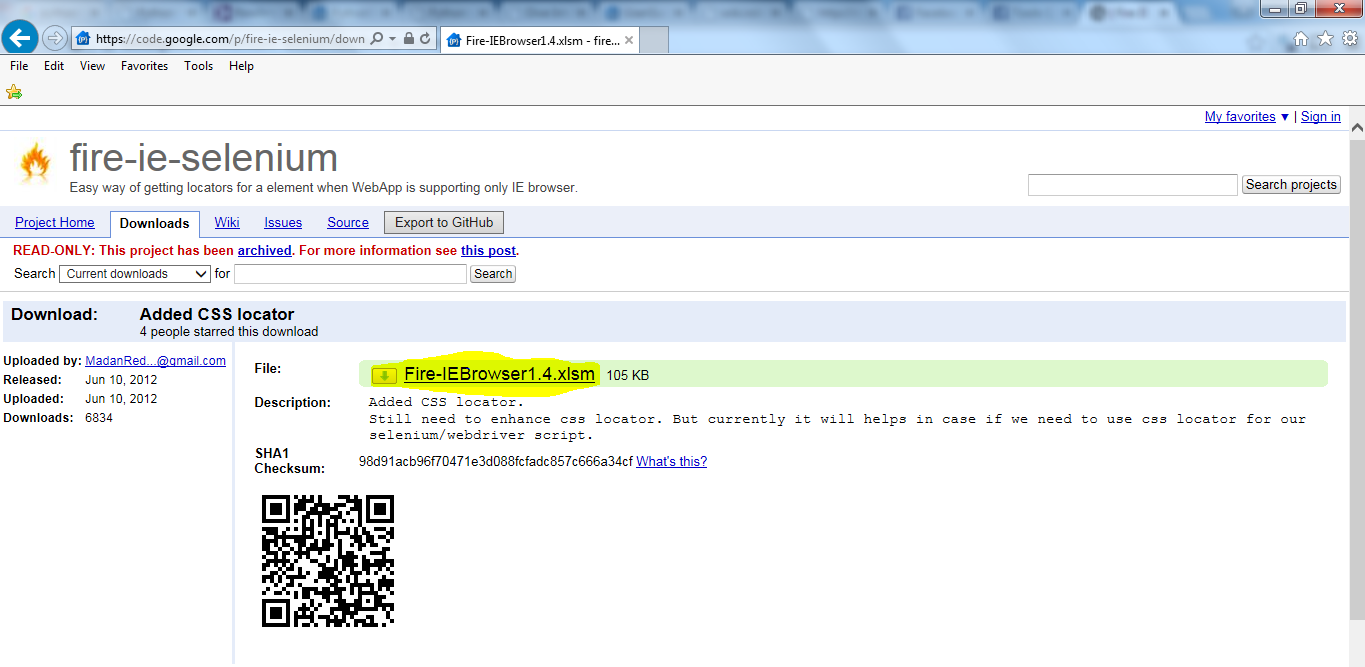1365x667 pixels.
Task: Follow the 'archived' link
Action: tap(265, 251)
